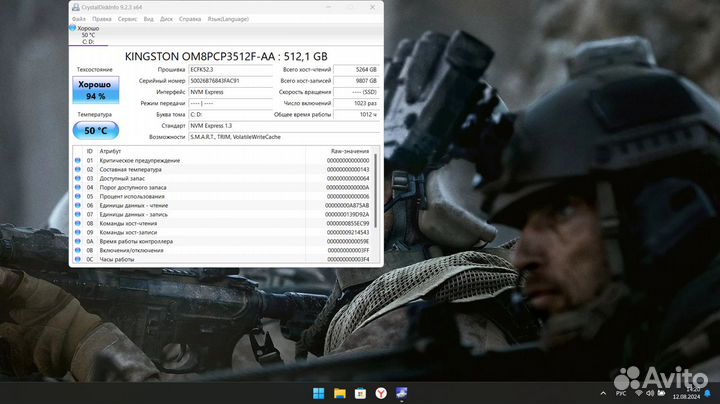
Task: Click the total host writes value 9807 GB
Action: (356, 81)
